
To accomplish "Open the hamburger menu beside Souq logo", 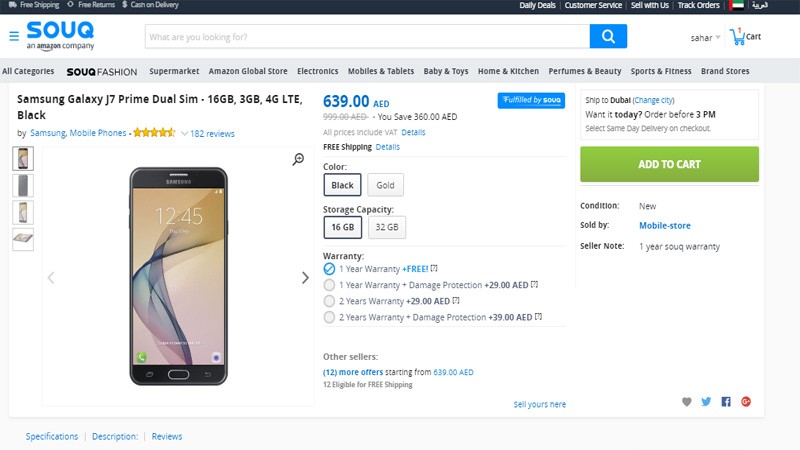I will [x=14, y=37].
